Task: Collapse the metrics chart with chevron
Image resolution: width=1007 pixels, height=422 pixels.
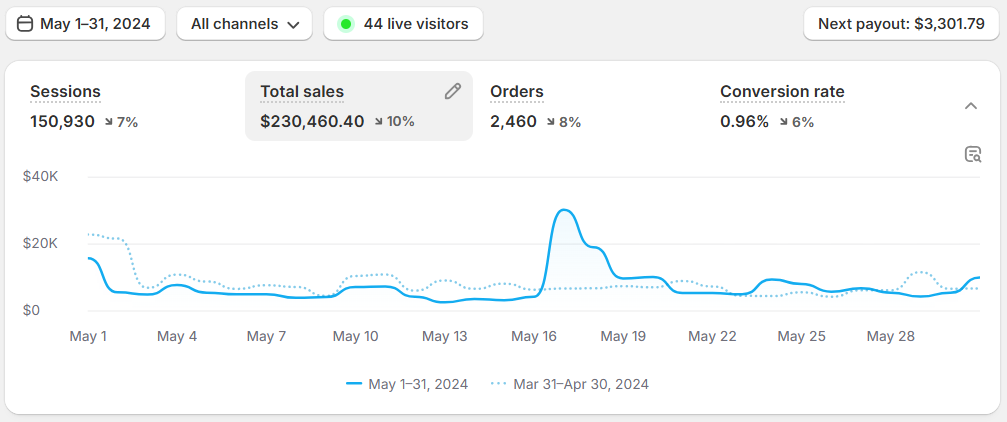Action: pos(971,106)
